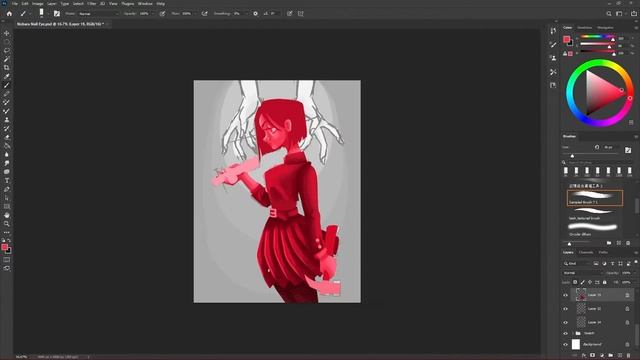Open the brush settings panel icon in options bar

(x=57, y=13)
